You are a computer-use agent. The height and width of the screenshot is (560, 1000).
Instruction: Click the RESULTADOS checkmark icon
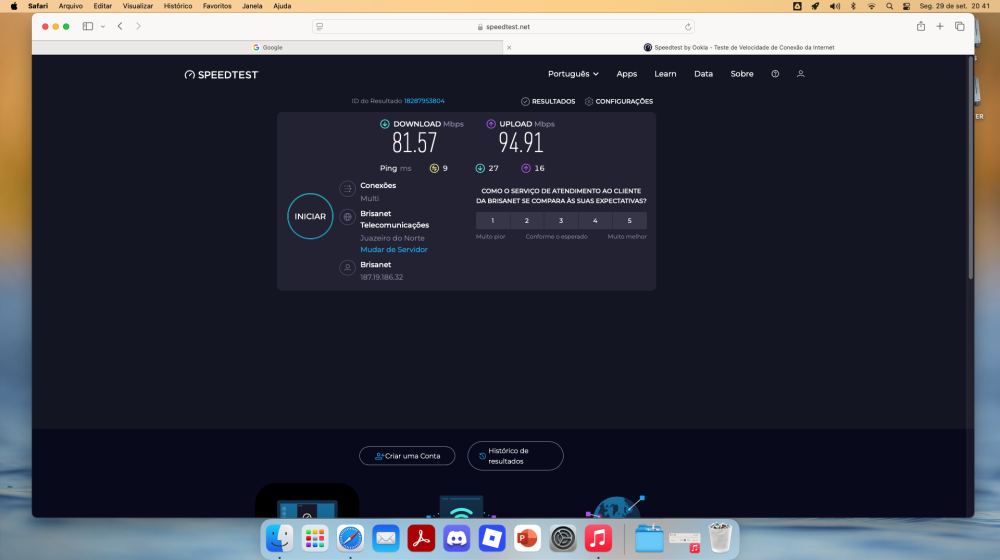coord(525,101)
